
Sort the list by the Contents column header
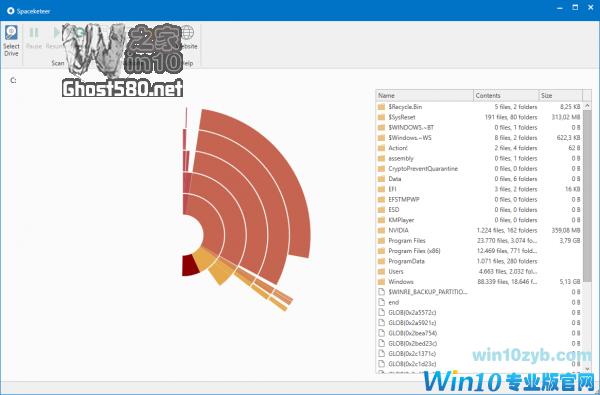pos(506,95)
